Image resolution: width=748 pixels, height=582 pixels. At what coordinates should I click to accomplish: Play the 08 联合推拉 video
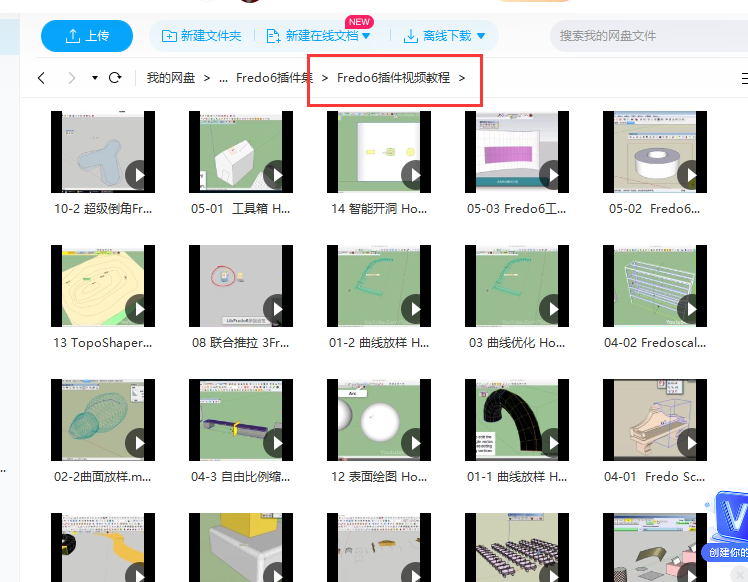coord(277,309)
